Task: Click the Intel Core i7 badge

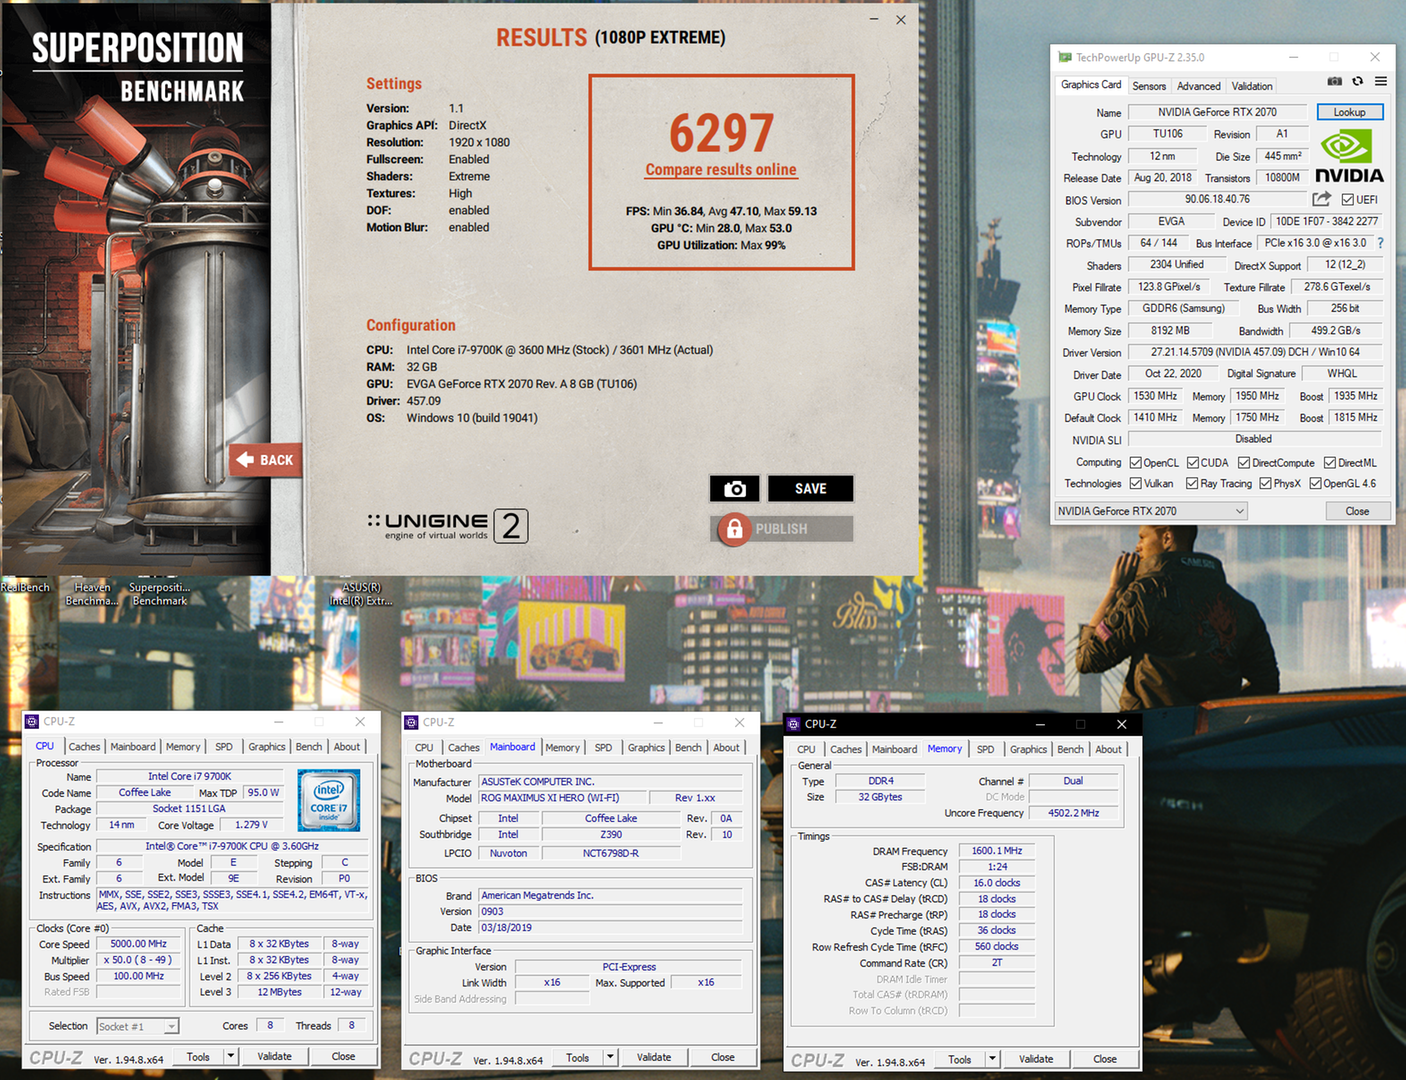Action: [329, 800]
